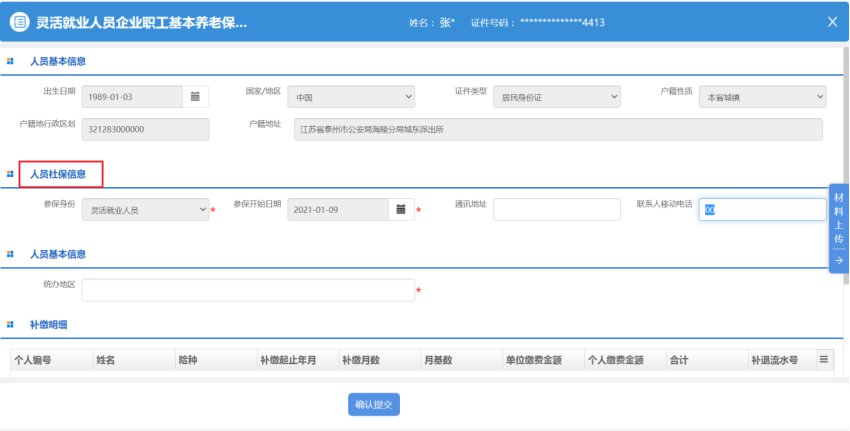Click the 通讯地址 input field
The width and height of the screenshot is (850, 431).
[x=556, y=210]
